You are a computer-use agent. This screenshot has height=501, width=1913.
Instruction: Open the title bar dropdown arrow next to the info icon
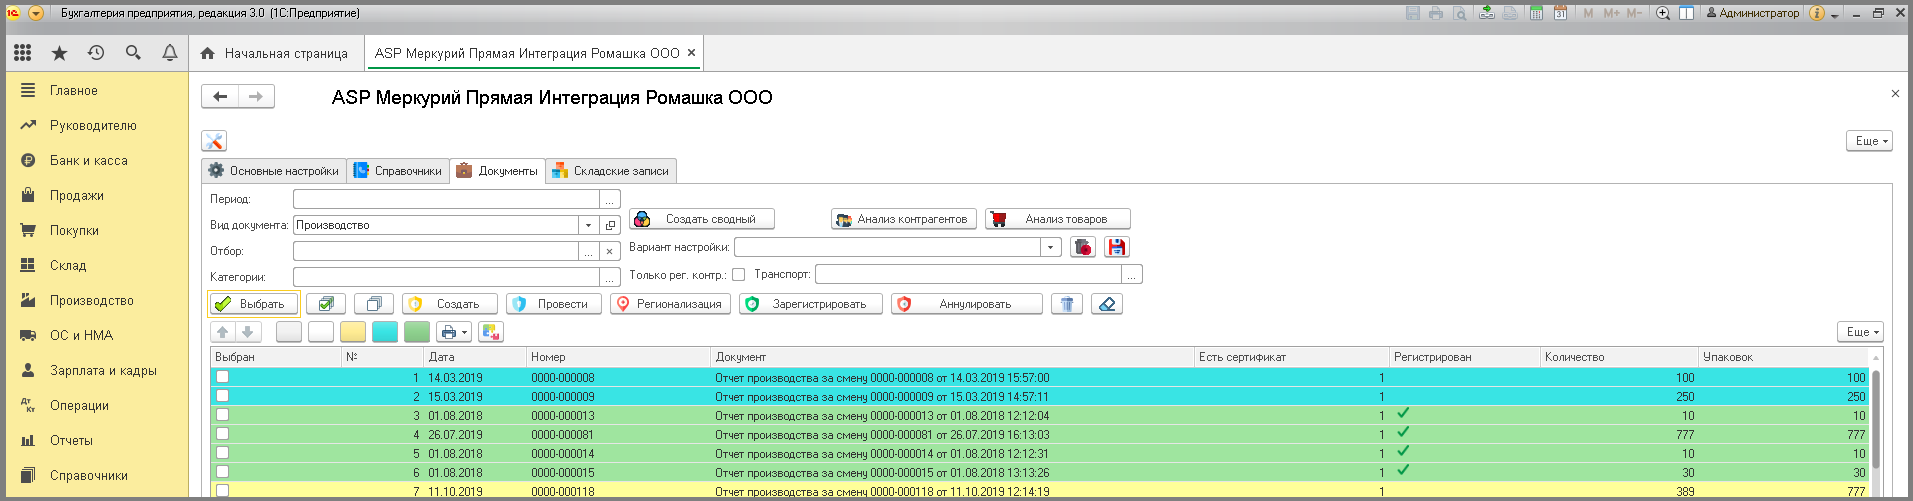point(1835,14)
